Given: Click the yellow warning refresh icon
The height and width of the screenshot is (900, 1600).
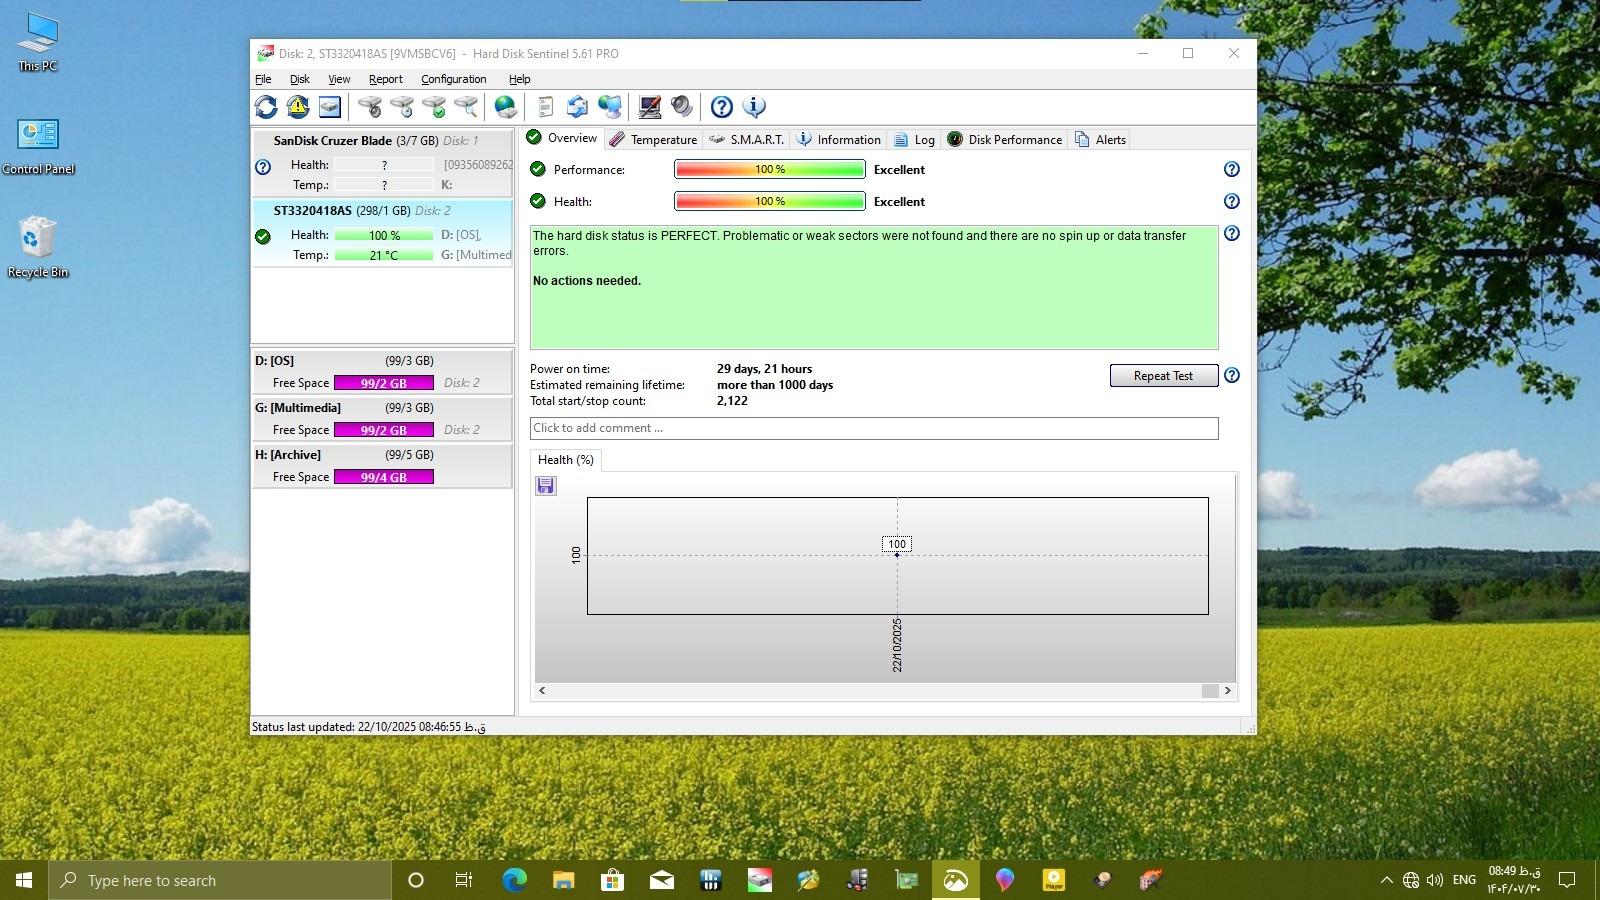Looking at the screenshot, I should tap(298, 107).
